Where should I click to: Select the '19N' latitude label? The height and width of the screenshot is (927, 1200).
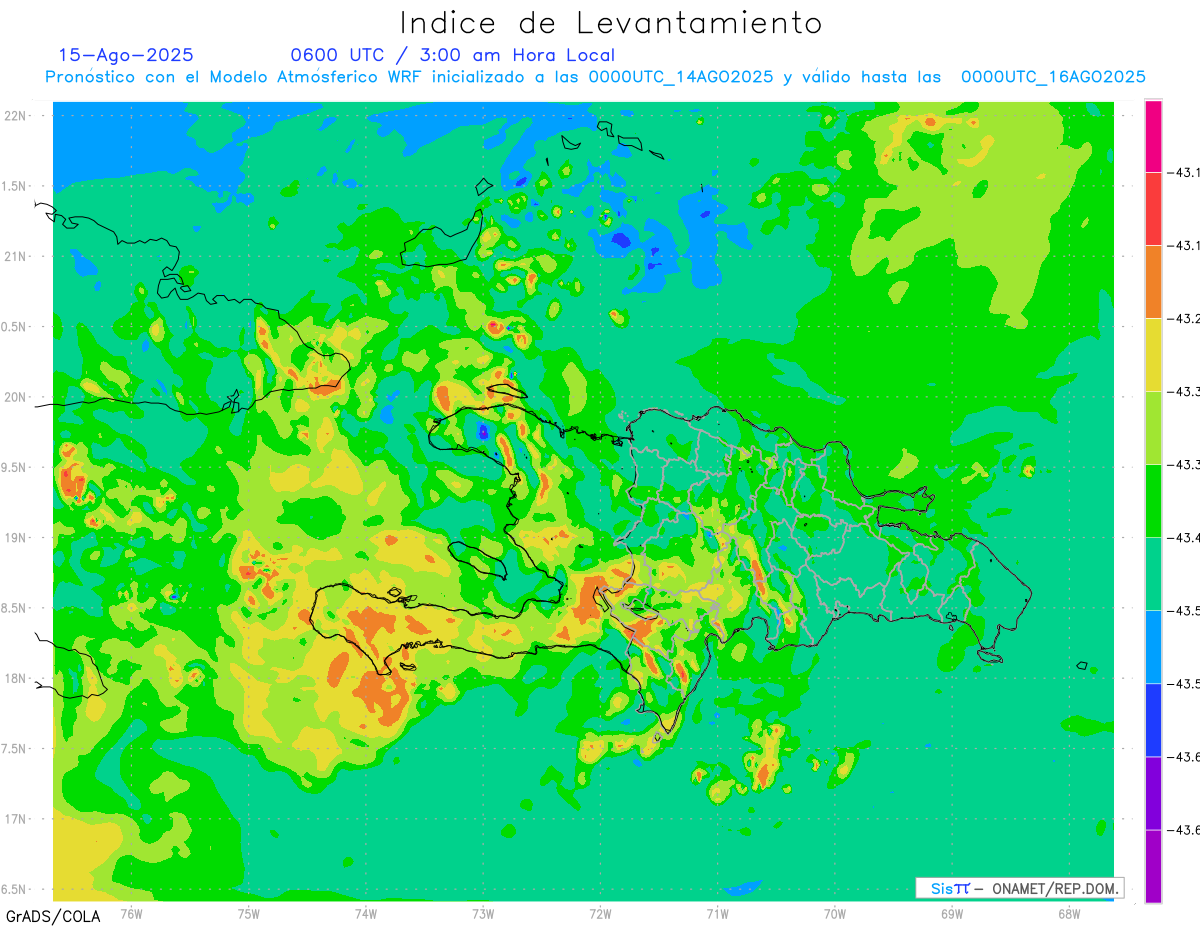pyautogui.click(x=17, y=537)
